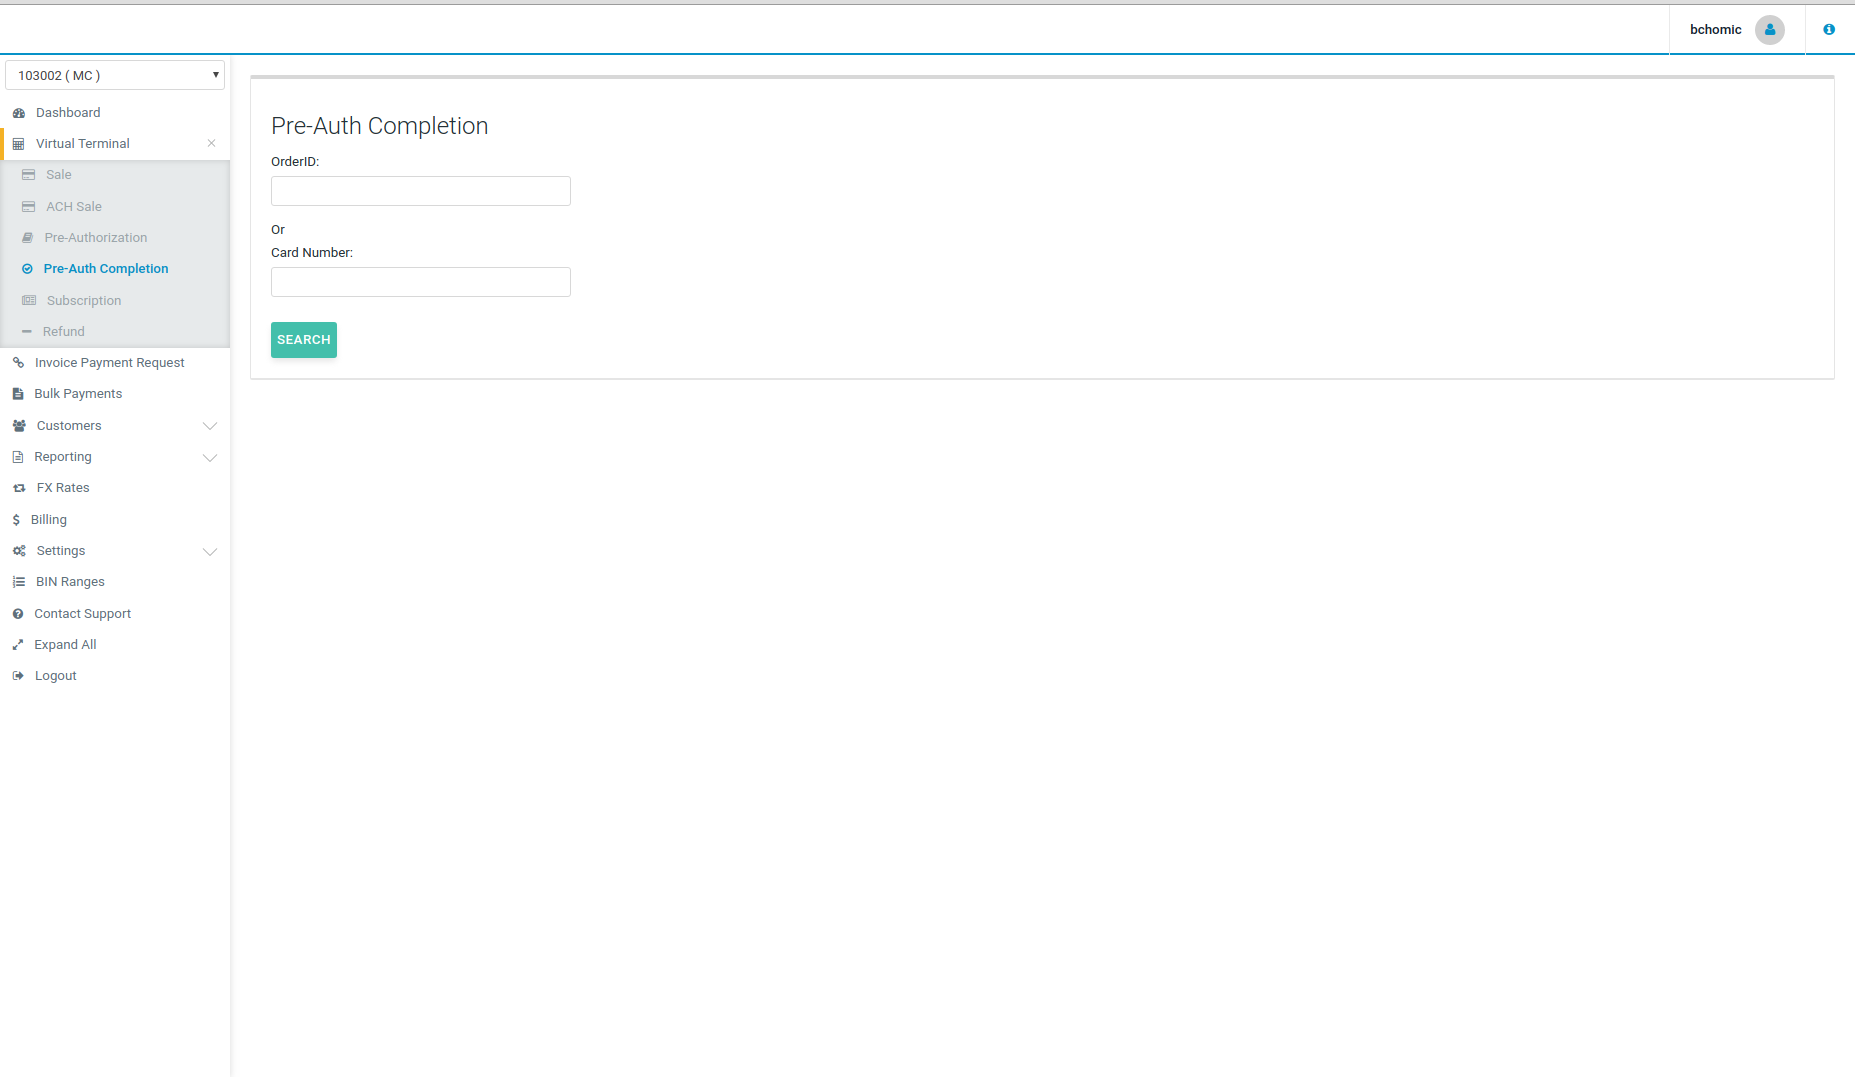Click the FX Rates exchange icon
This screenshot has height=1077, width=1855.
pos(19,488)
